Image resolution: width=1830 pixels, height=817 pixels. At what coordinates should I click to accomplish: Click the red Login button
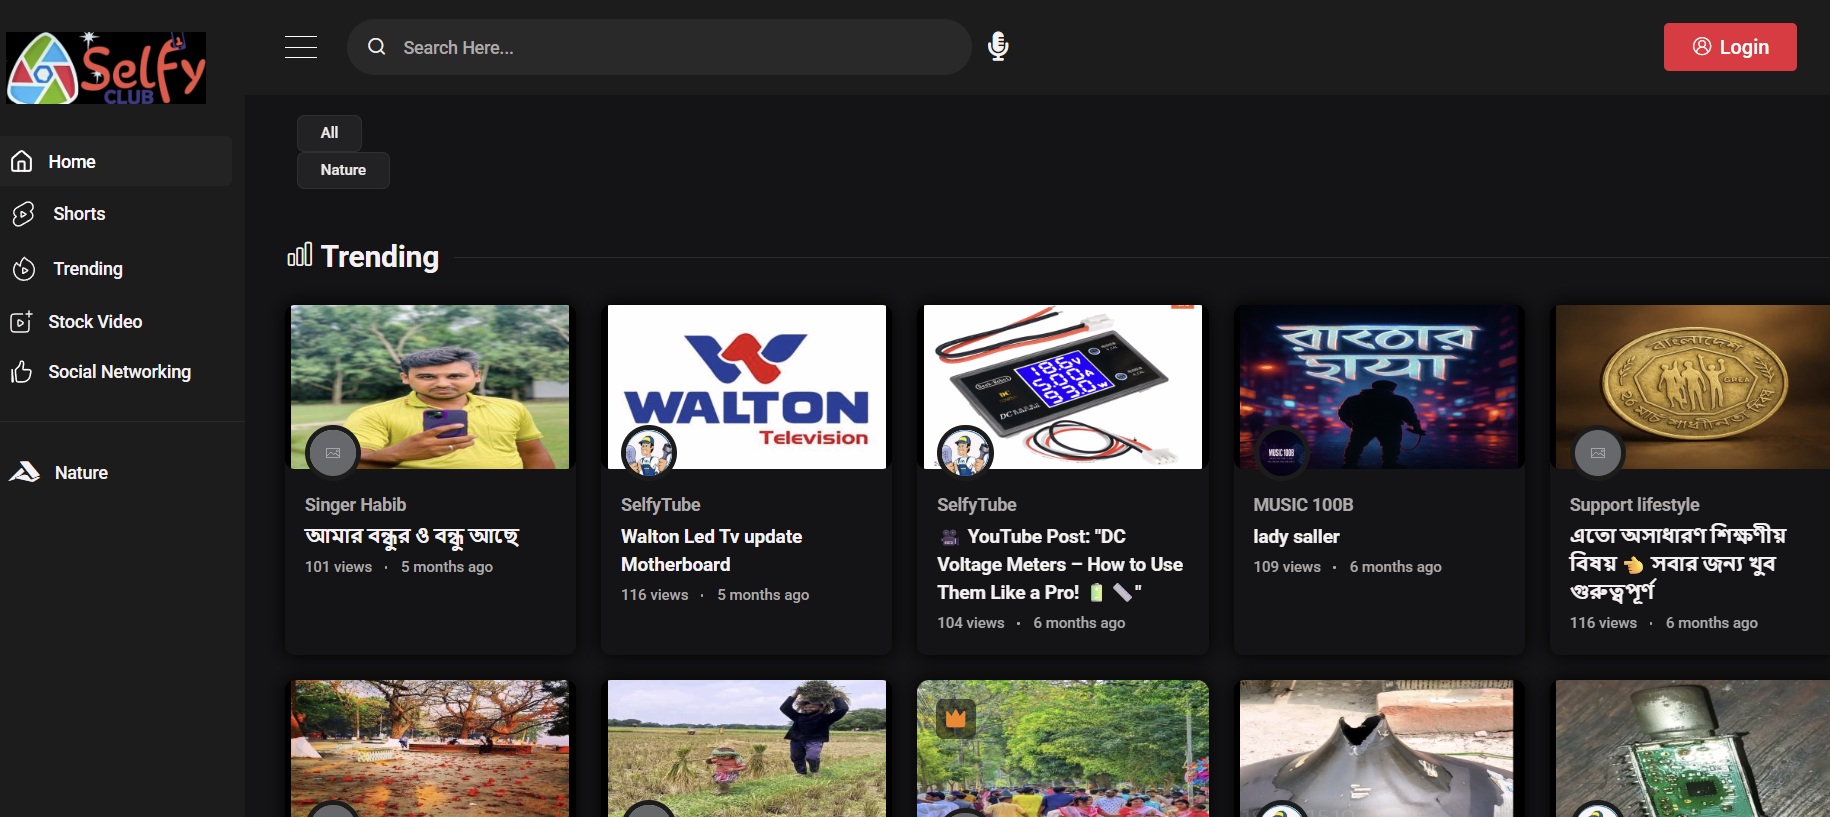[1730, 47]
